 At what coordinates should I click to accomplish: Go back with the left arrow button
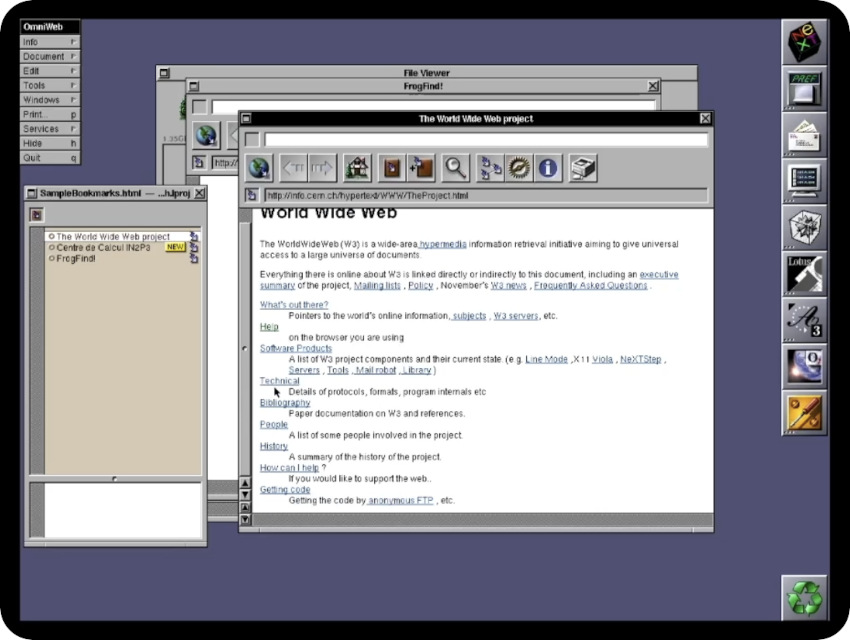click(293, 168)
